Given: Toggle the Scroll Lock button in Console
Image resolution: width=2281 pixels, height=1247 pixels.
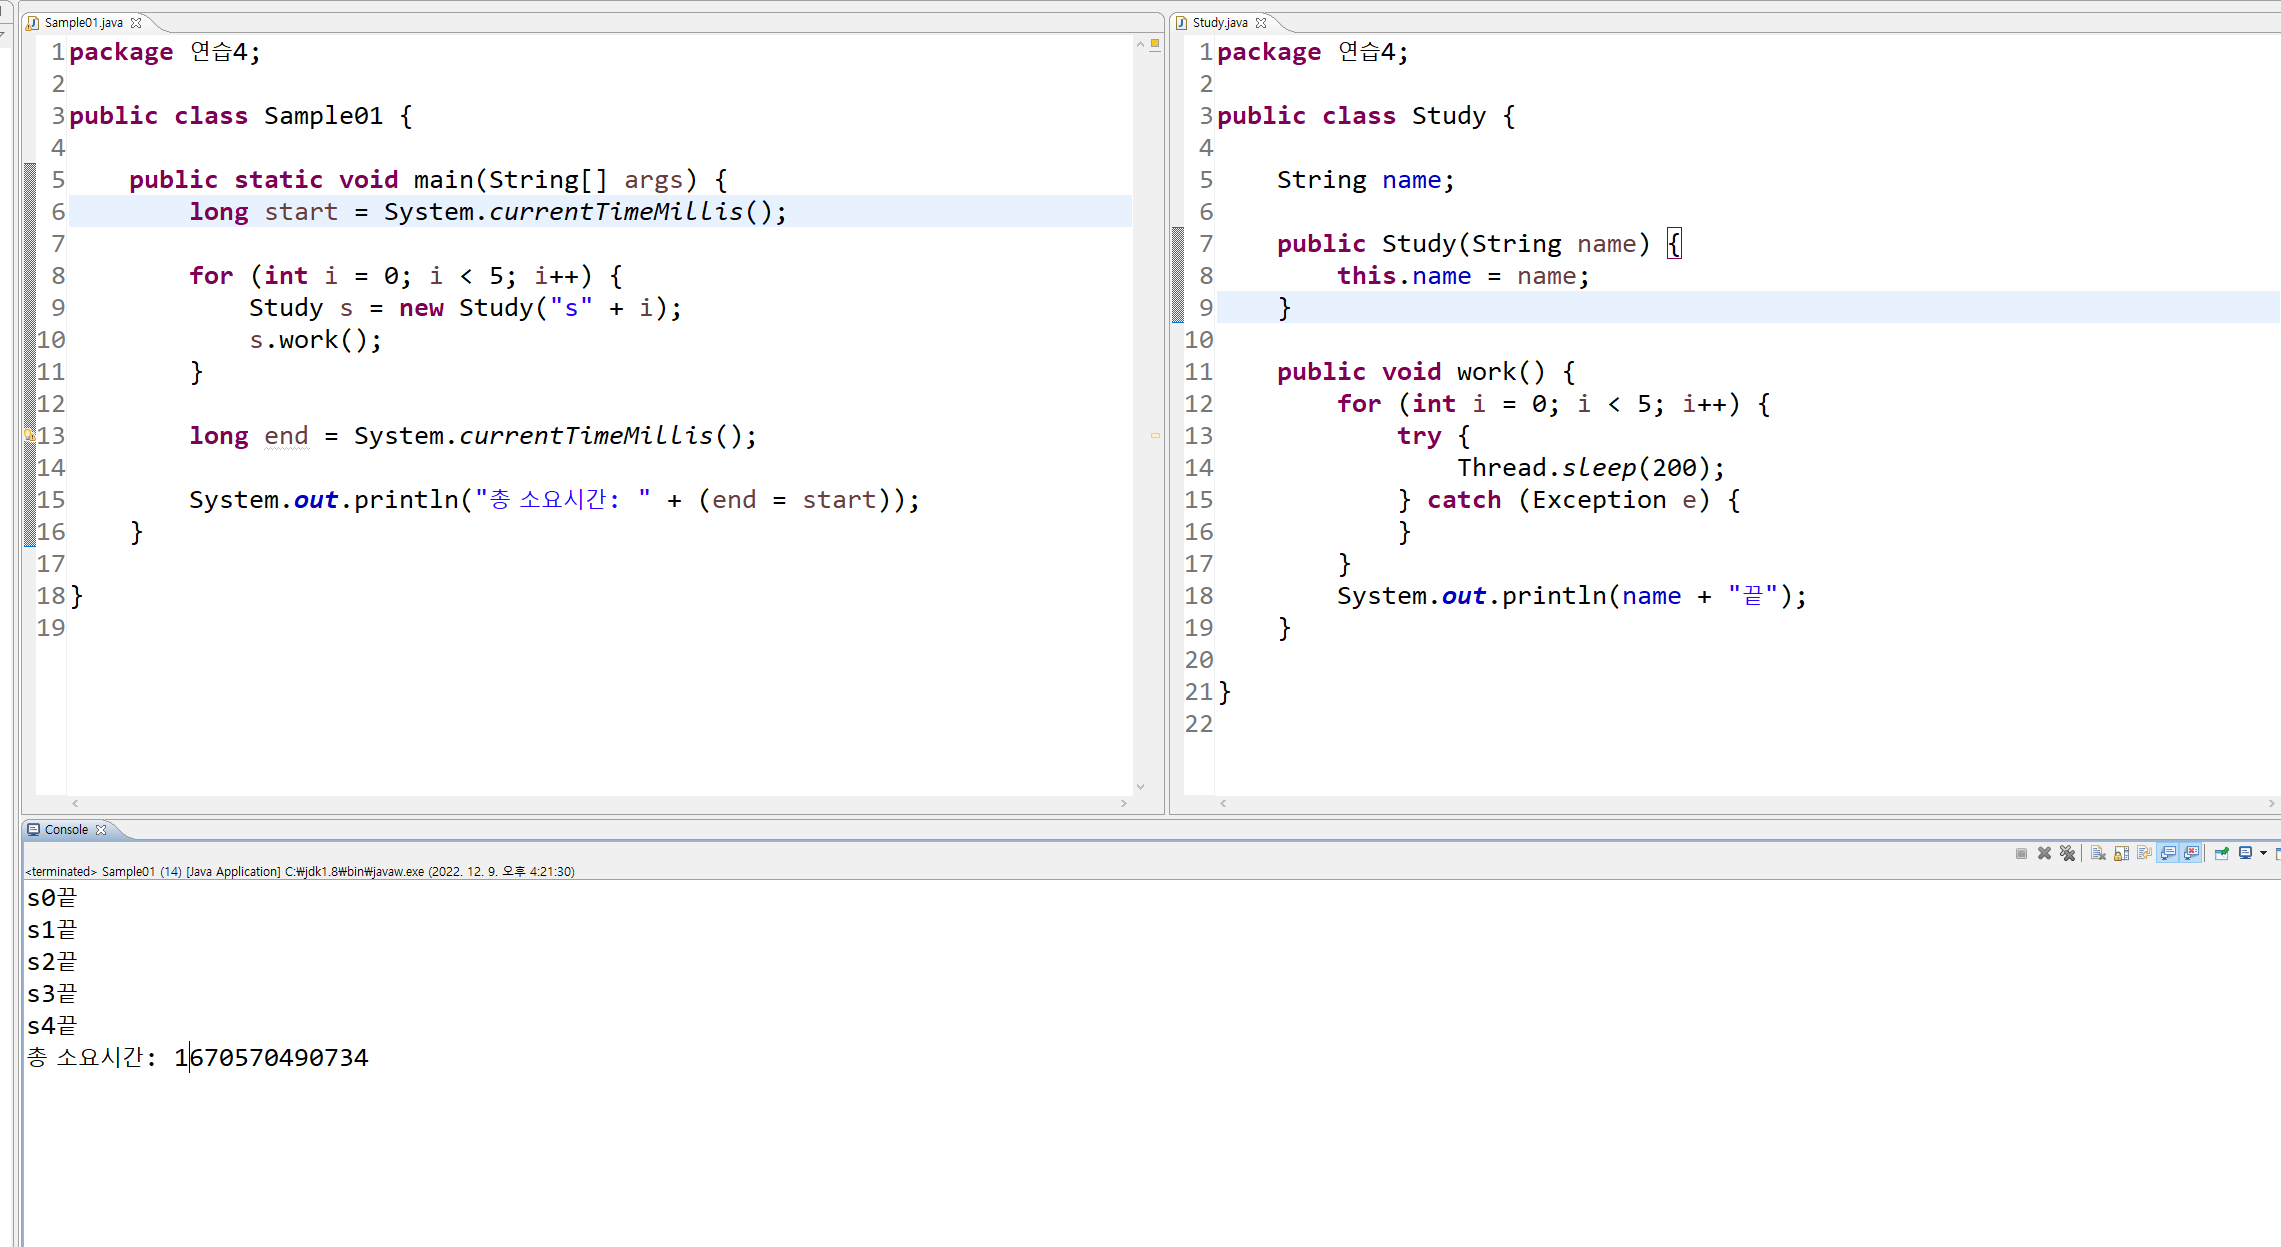Looking at the screenshot, I should tap(2121, 853).
